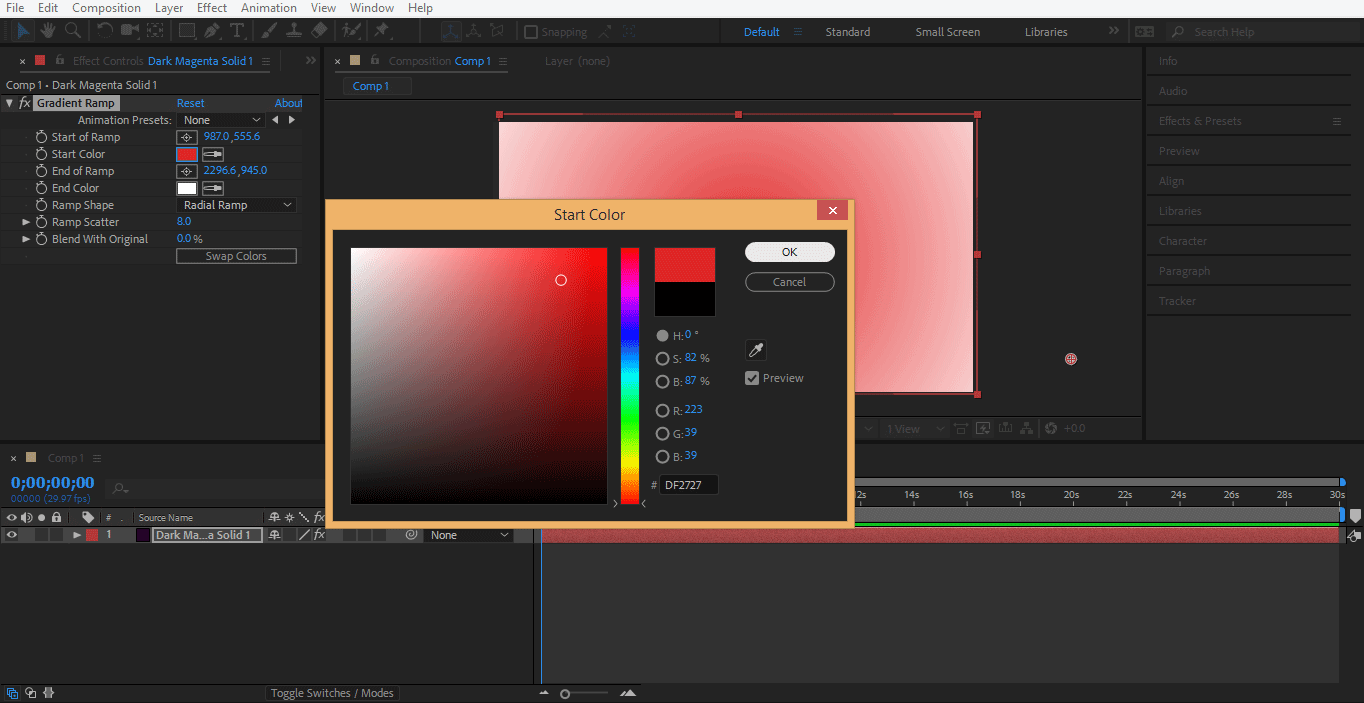Select the Type tool
1364x703 pixels.
pyautogui.click(x=237, y=31)
